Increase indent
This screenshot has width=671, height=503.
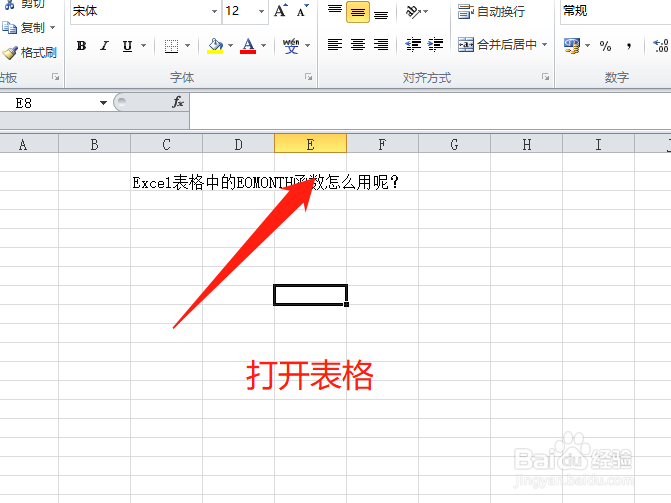435,45
